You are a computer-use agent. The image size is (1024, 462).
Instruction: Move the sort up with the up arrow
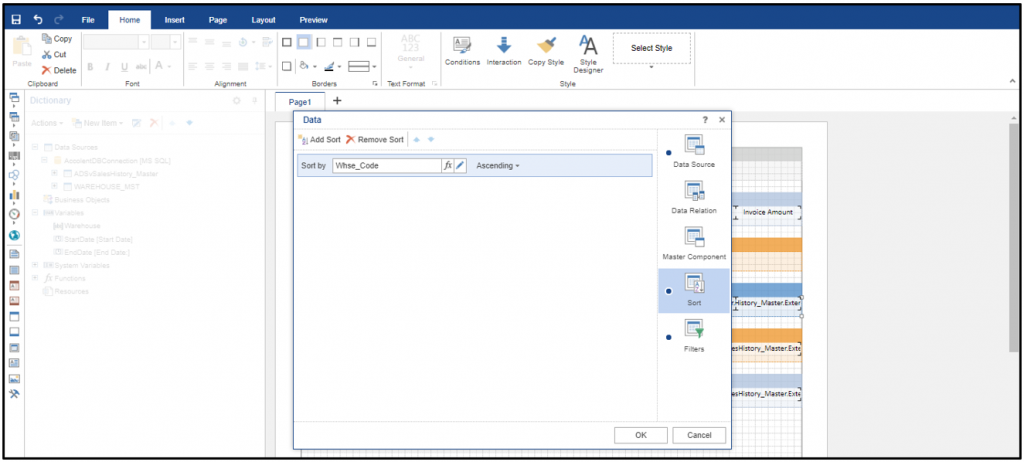[417, 139]
